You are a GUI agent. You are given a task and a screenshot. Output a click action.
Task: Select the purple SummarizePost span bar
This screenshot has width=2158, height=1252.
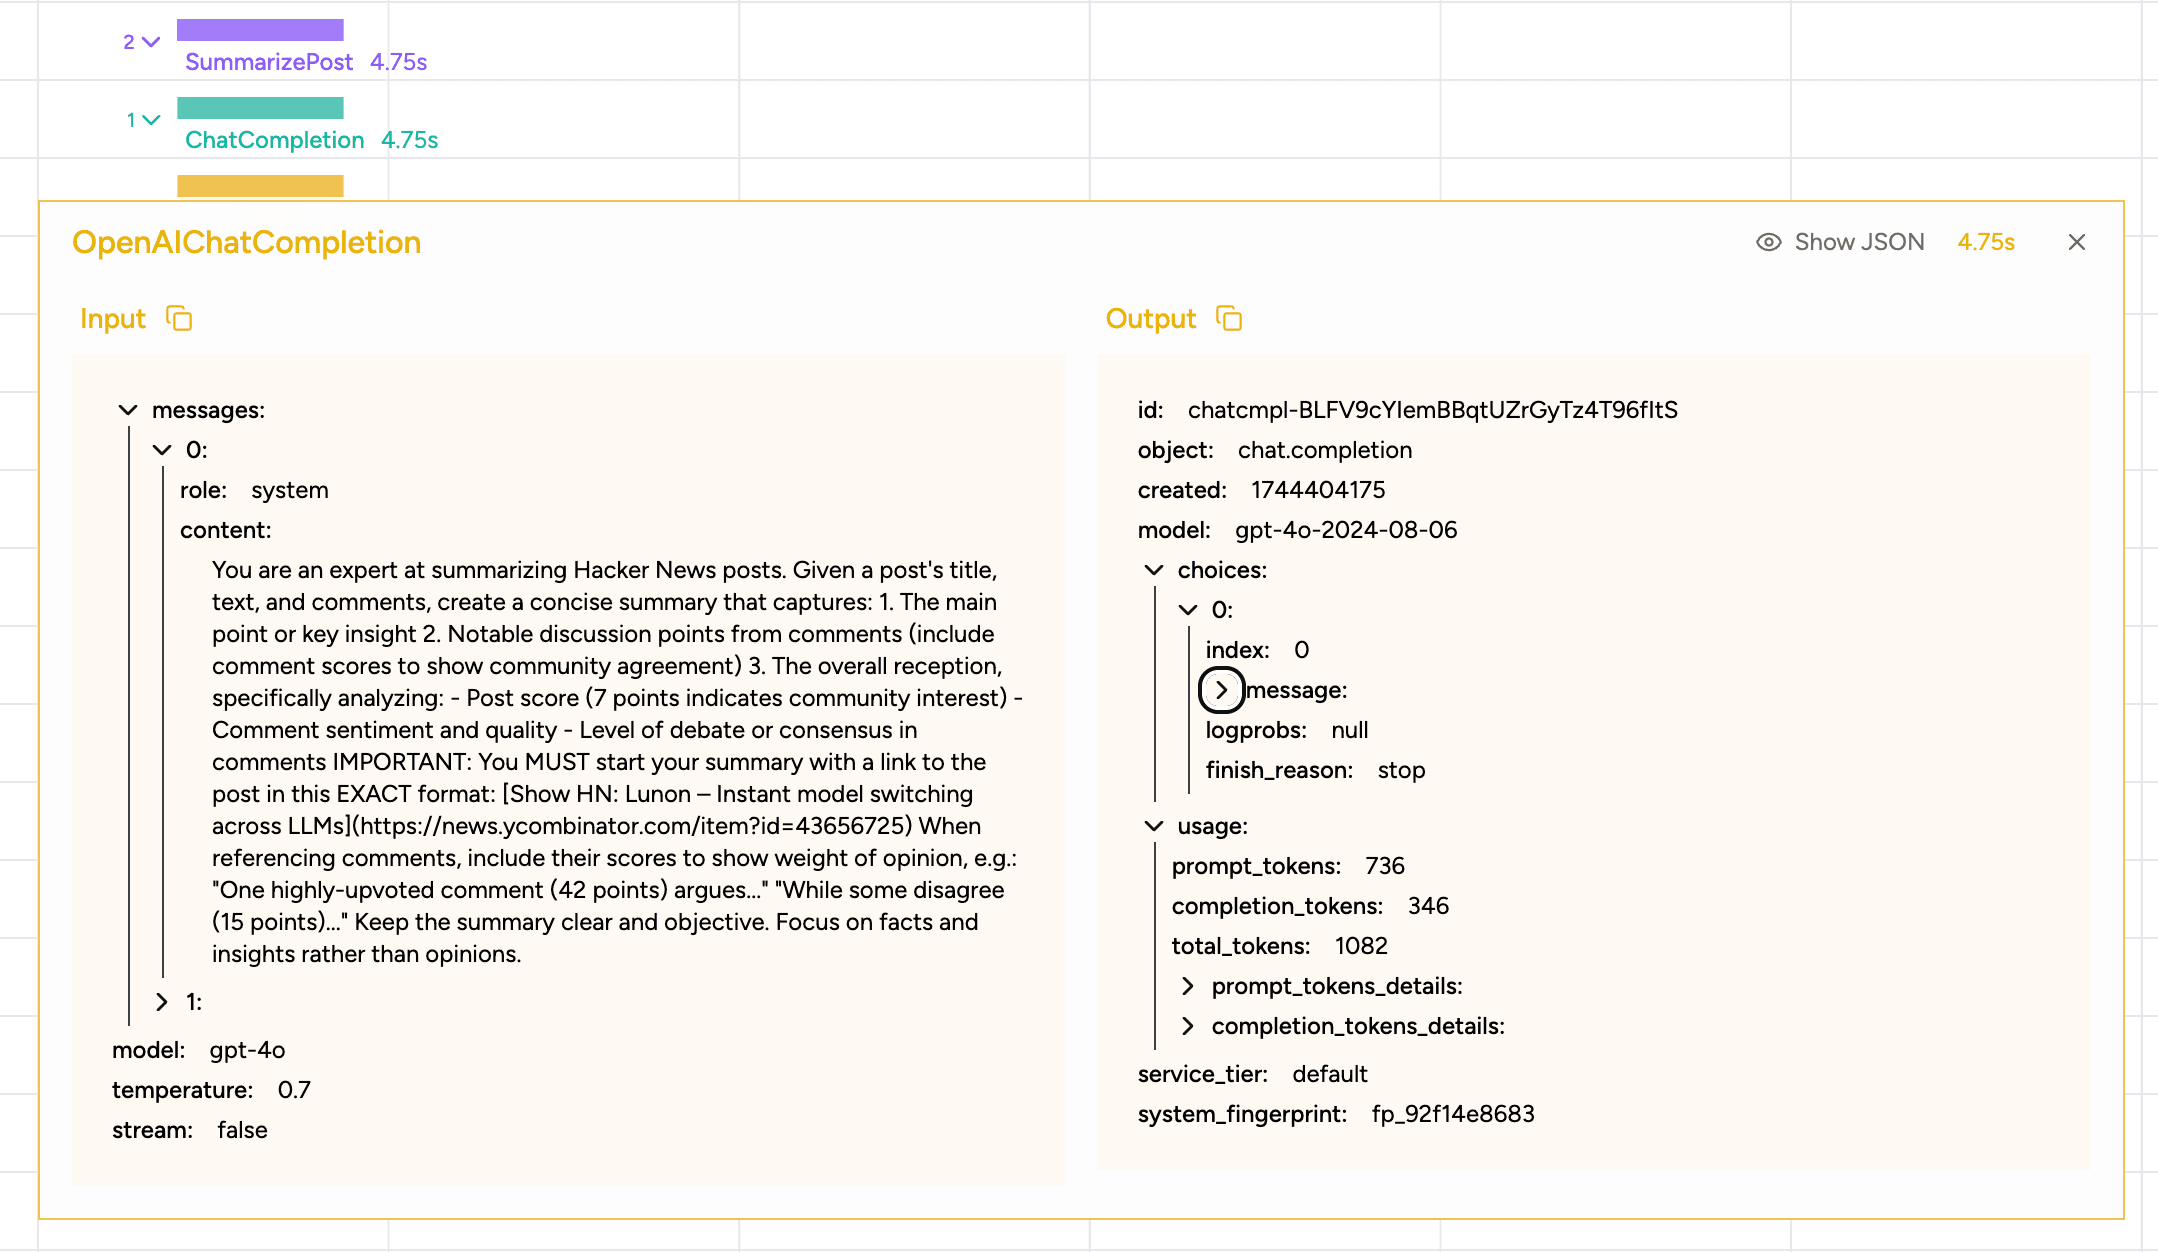tap(260, 30)
